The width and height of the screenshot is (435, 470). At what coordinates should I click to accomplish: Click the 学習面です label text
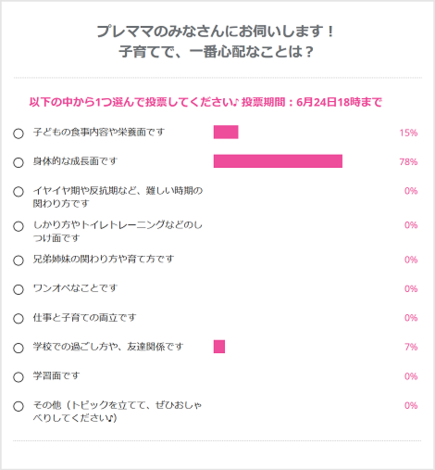(x=56, y=376)
